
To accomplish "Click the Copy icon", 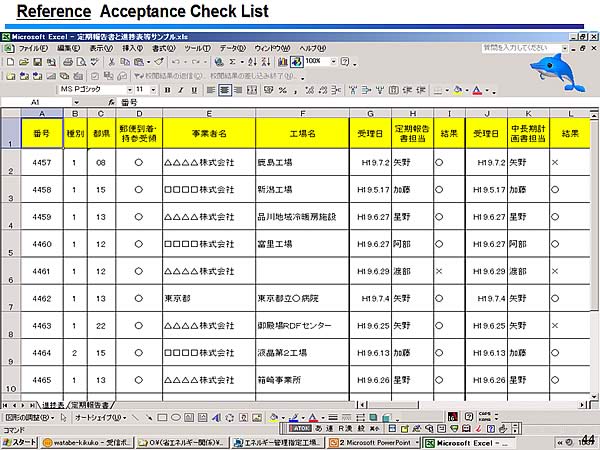I will coord(125,62).
